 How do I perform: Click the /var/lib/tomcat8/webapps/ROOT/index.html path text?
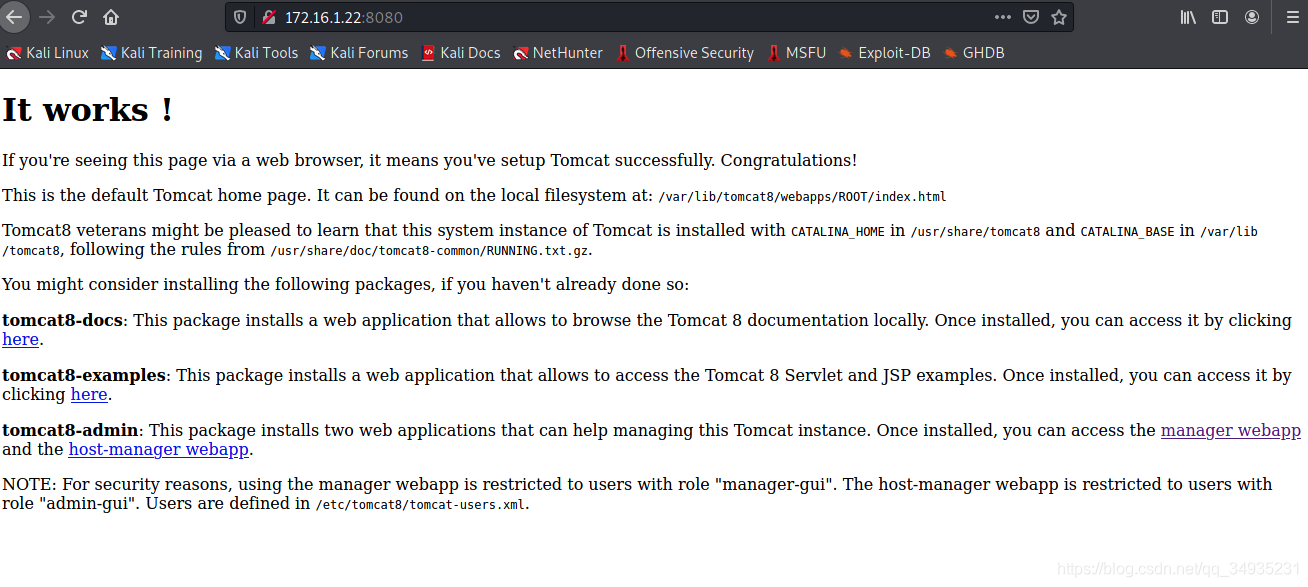pos(802,197)
